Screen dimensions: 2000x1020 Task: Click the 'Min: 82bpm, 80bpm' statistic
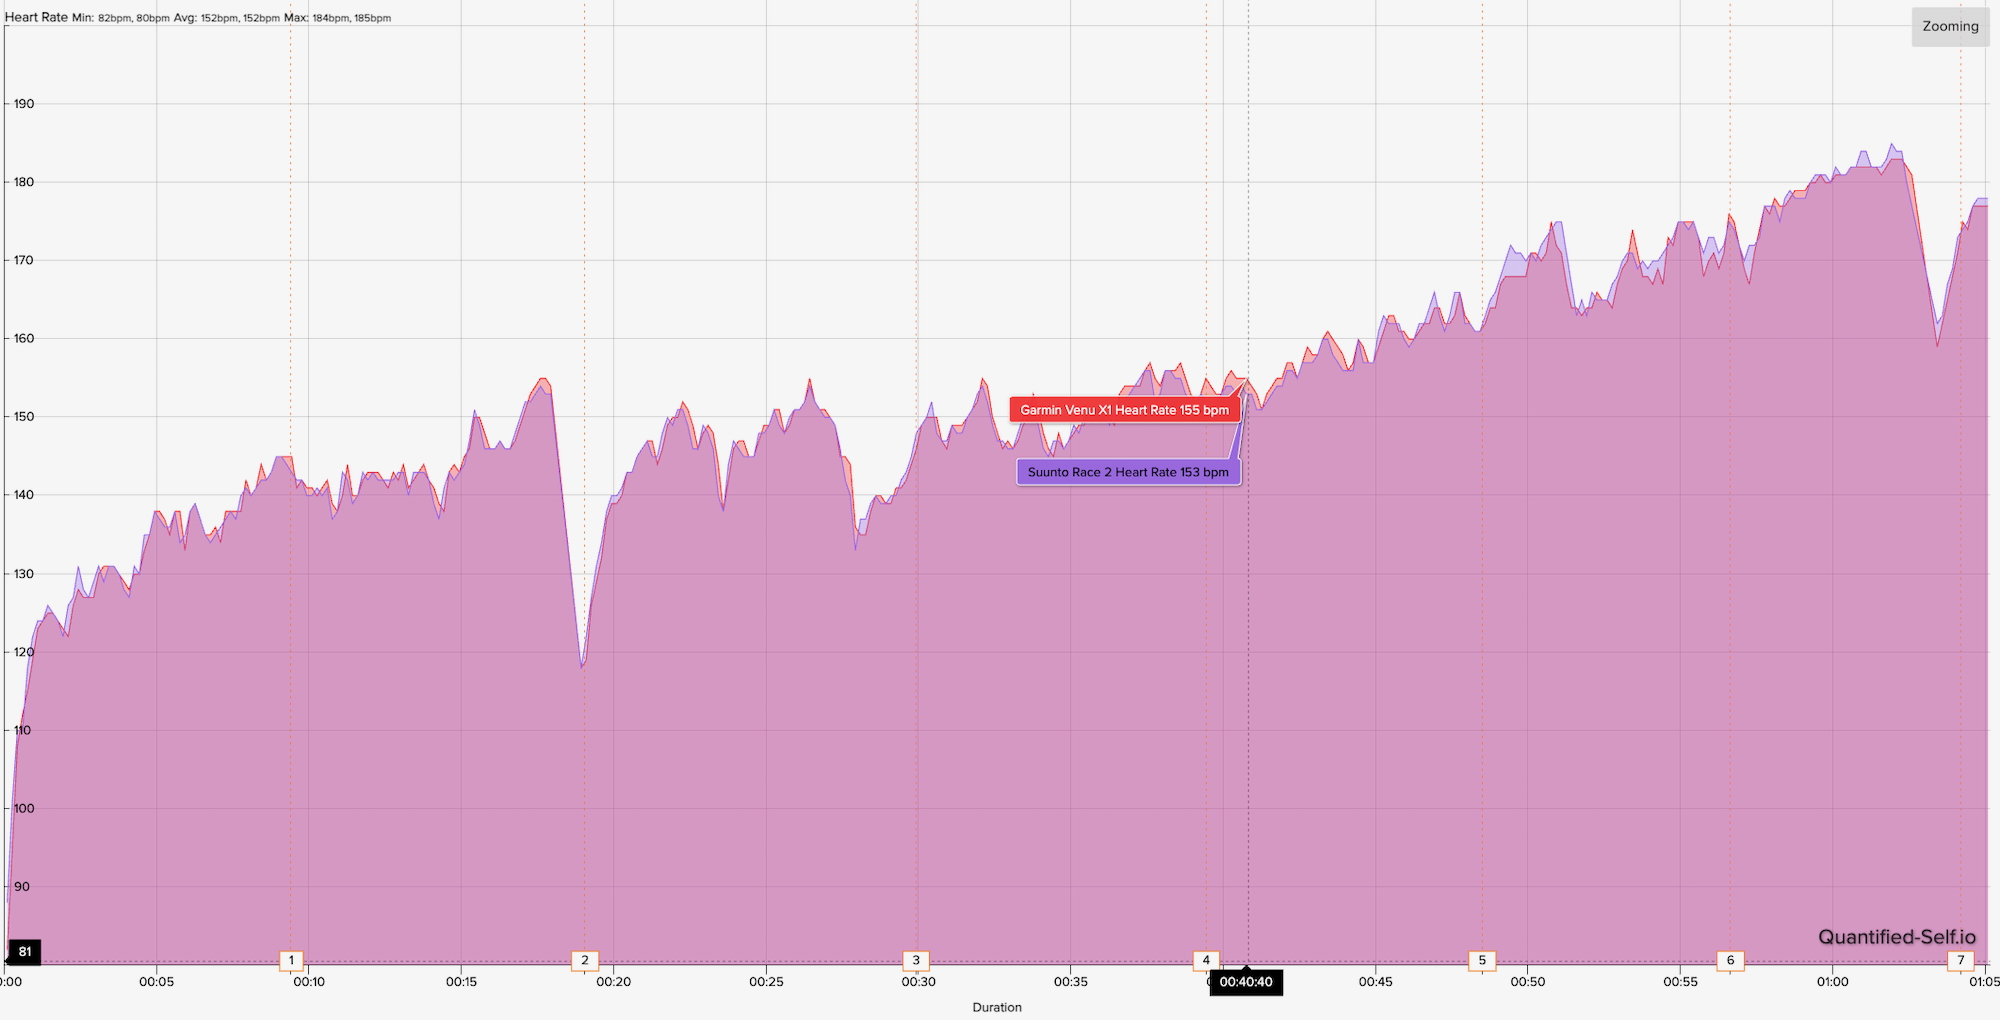pos(121,18)
